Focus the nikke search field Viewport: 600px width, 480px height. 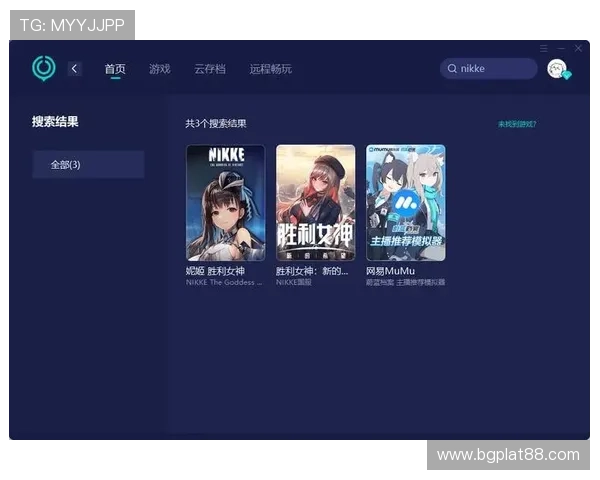point(489,69)
